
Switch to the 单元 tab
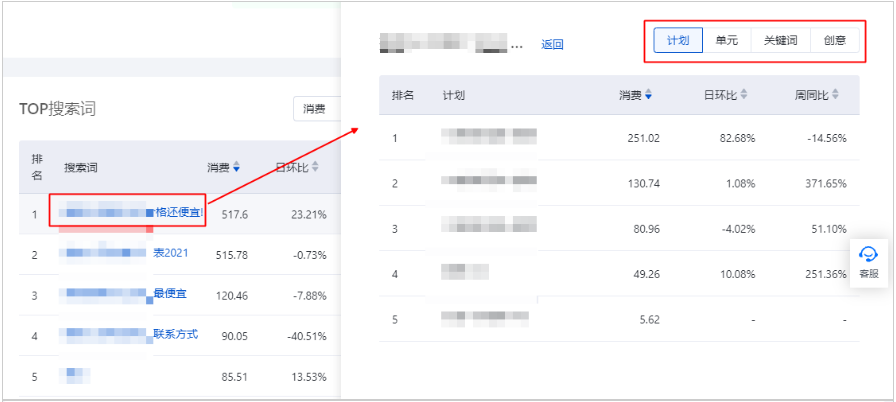[727, 41]
